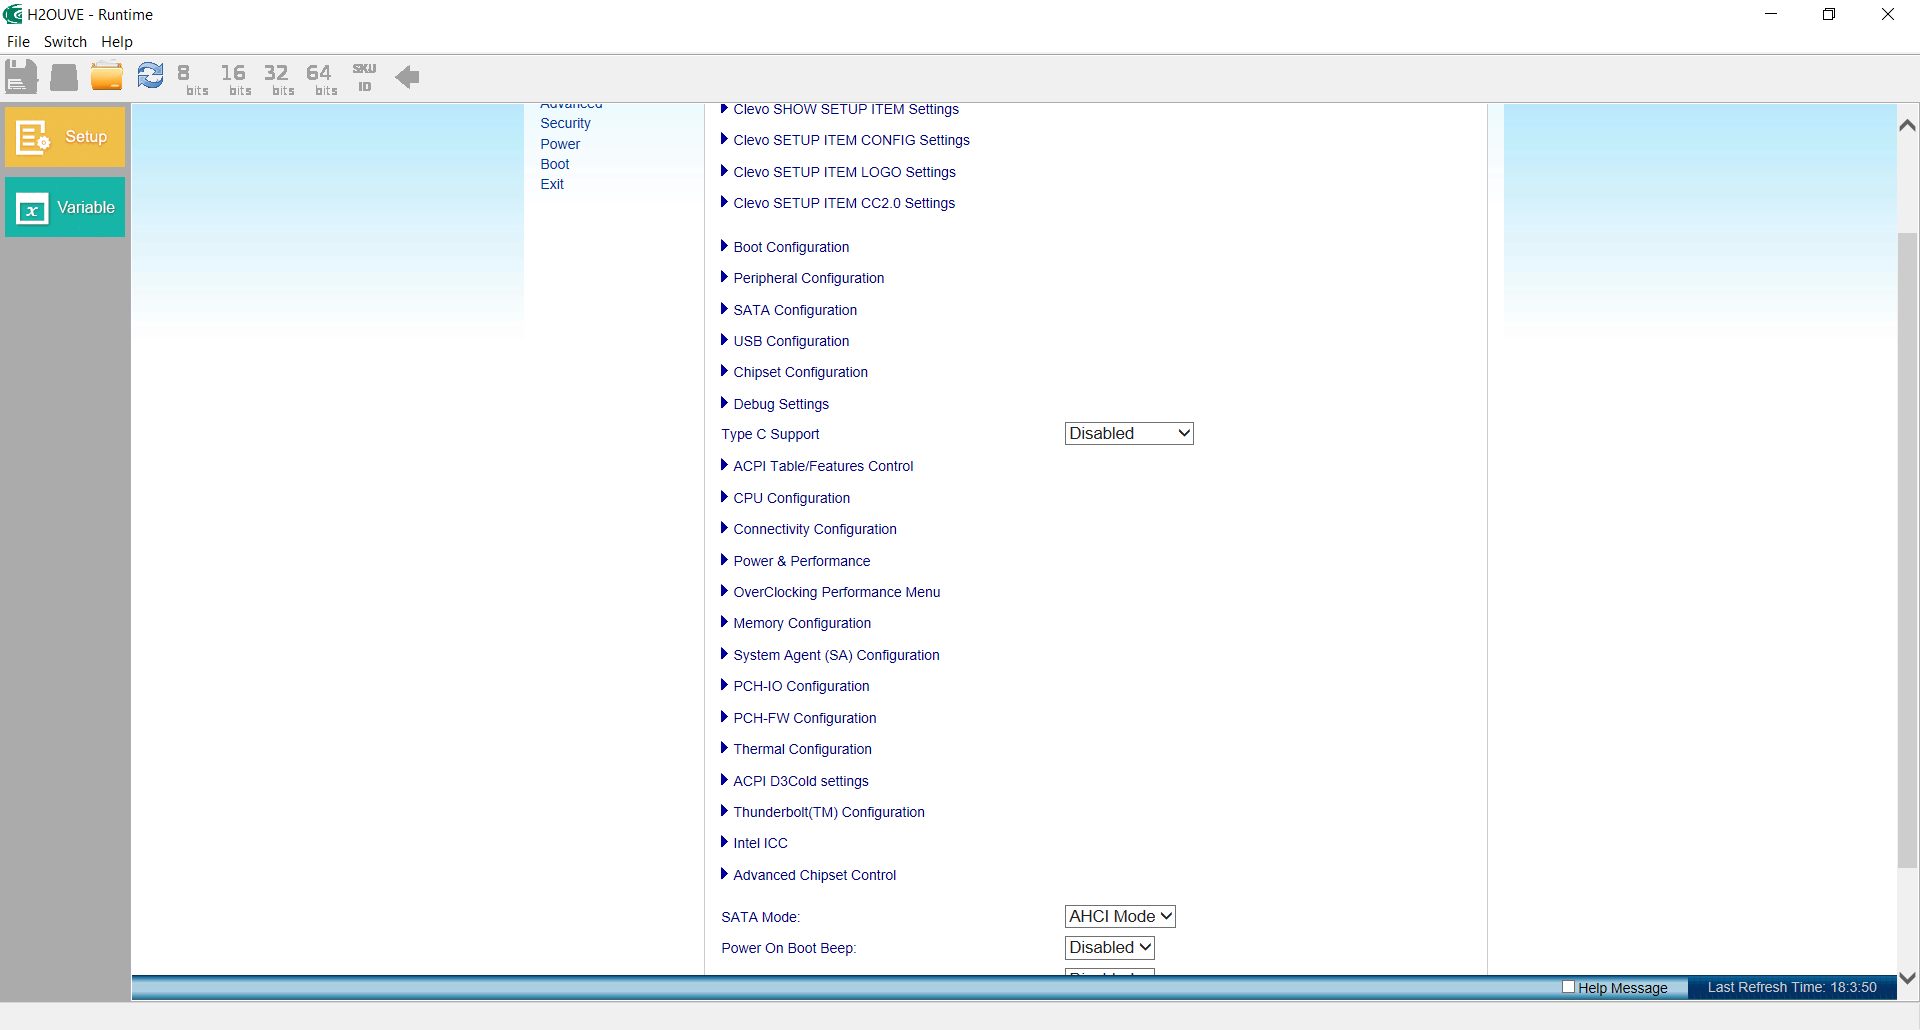Click the "Last Refresh Time: 18:3:50" status text
Viewport: 1920px width, 1030px height.
tap(1792, 987)
